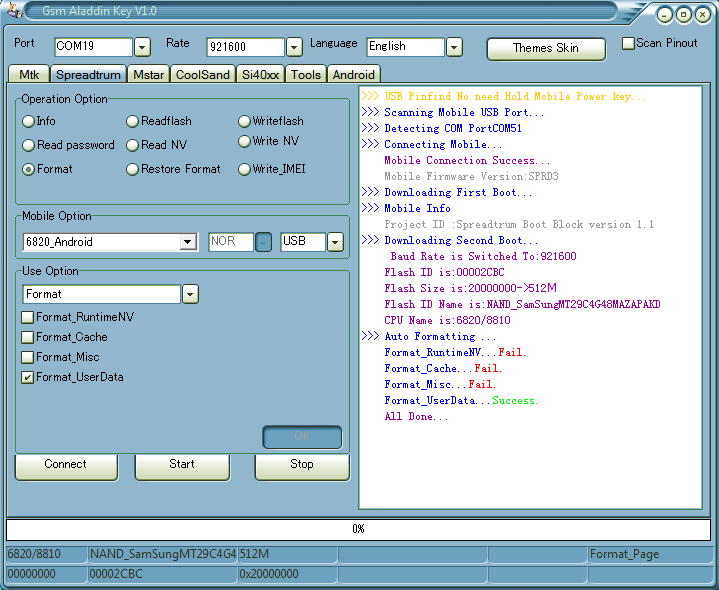Switch to the Mtk tab
Screen dimensions: 719x590
coord(29,75)
